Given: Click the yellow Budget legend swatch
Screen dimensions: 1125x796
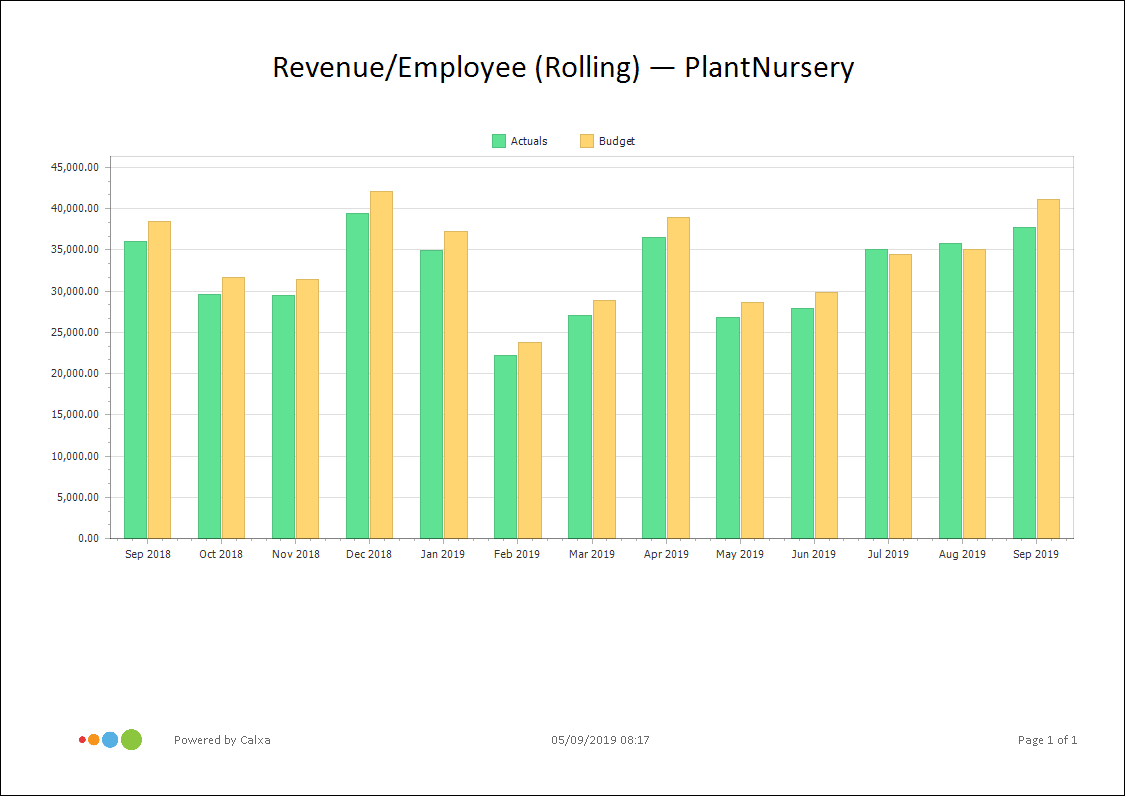Looking at the screenshot, I should pos(588,141).
